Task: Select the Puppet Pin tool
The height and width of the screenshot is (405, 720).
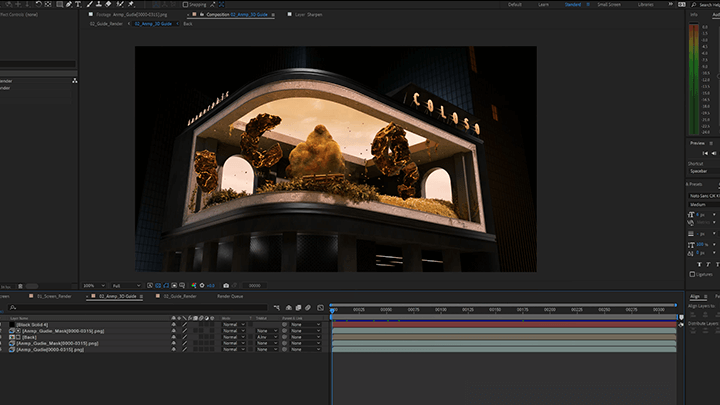Action: point(131,4)
